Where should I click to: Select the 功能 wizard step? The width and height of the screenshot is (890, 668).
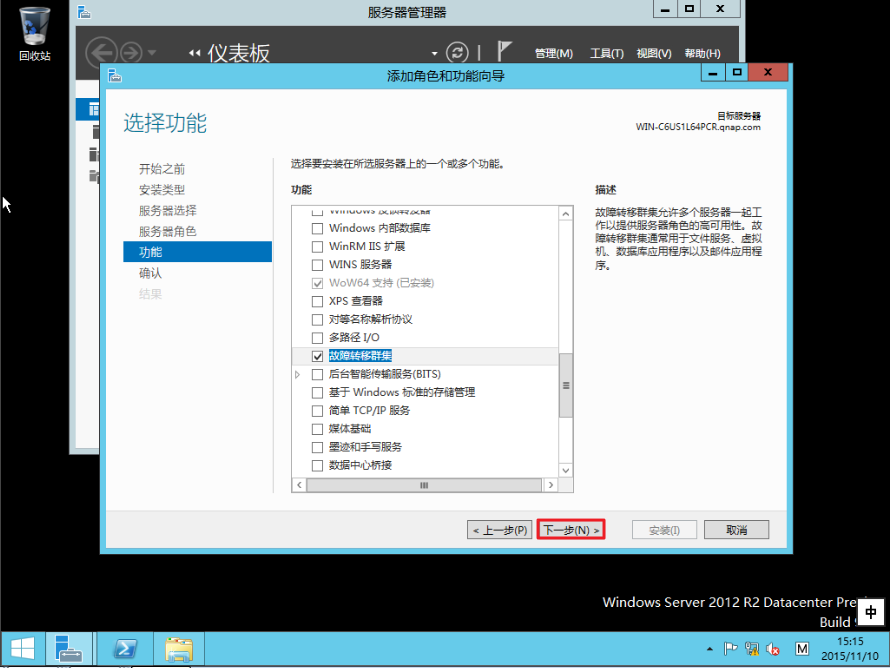(x=198, y=251)
